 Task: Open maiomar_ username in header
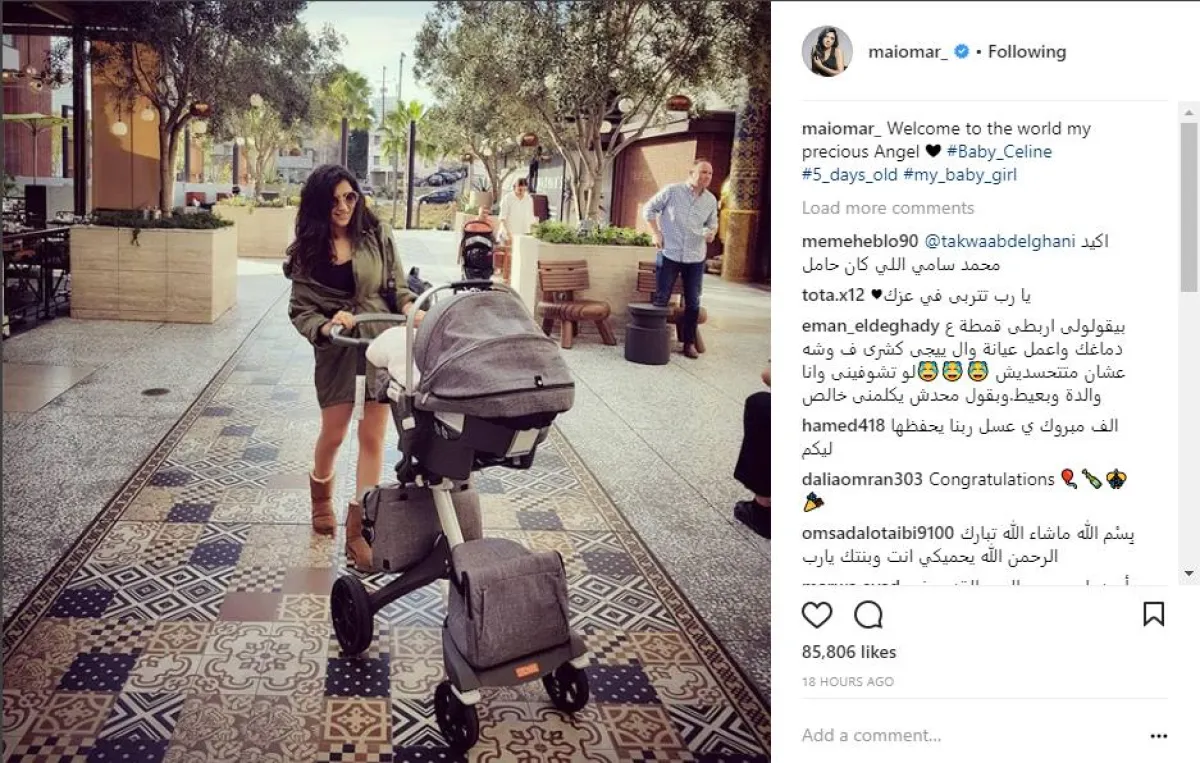907,52
